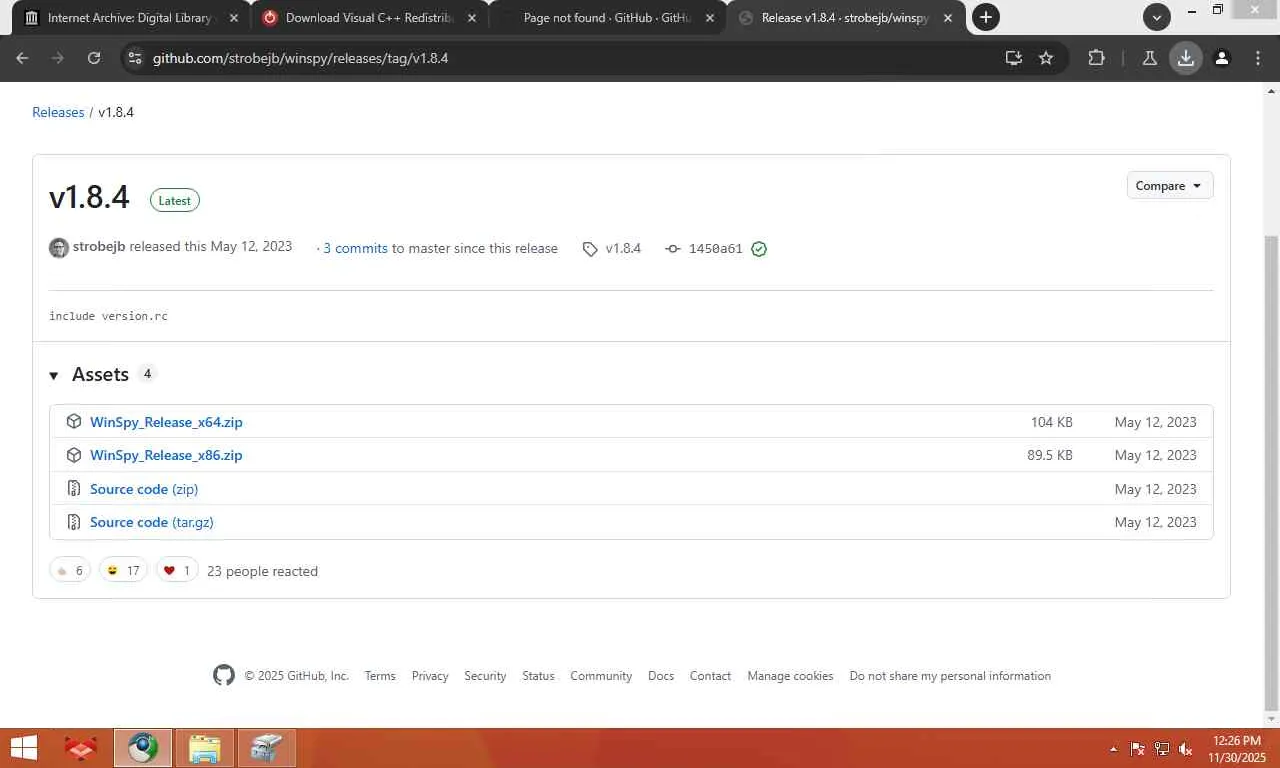Toggle the heart reaction showing 1
This screenshot has width=1280, height=768.
[x=177, y=570]
